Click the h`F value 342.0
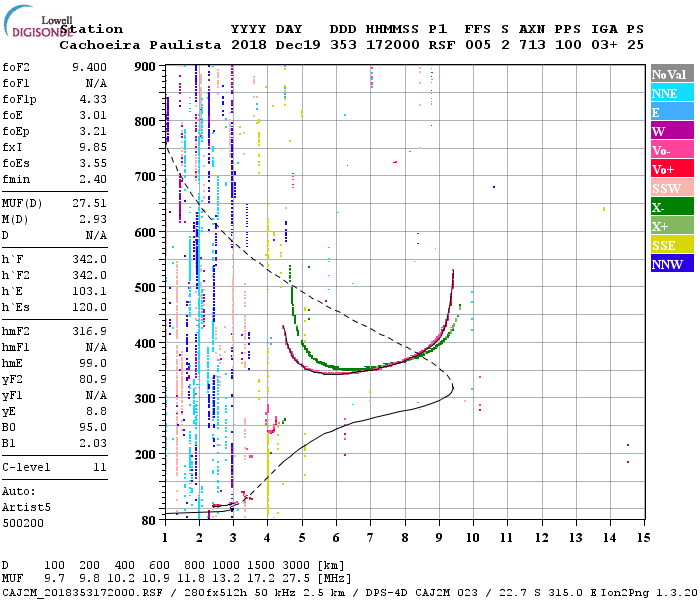This screenshot has height=600, width=700. (89, 259)
